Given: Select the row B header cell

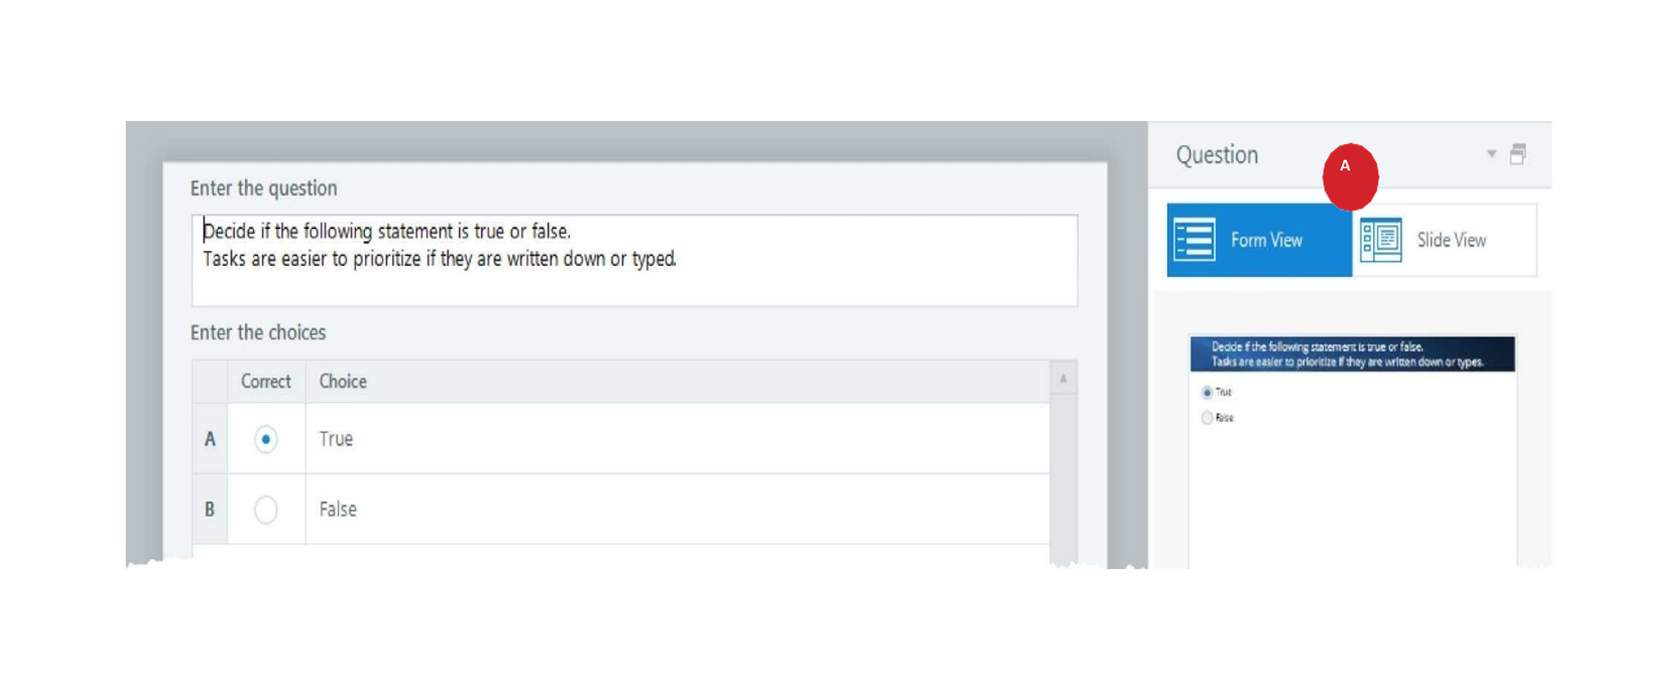Looking at the screenshot, I should (x=210, y=510).
